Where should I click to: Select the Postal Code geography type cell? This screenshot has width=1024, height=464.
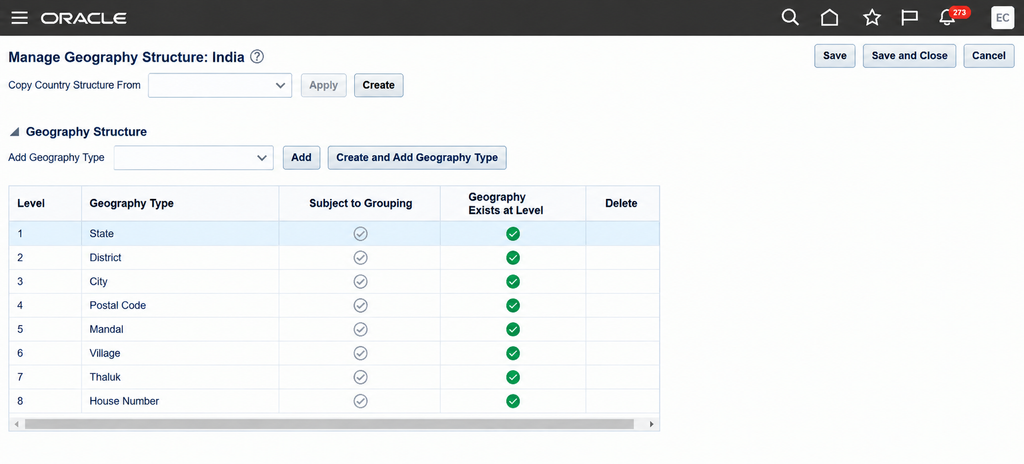pos(180,305)
